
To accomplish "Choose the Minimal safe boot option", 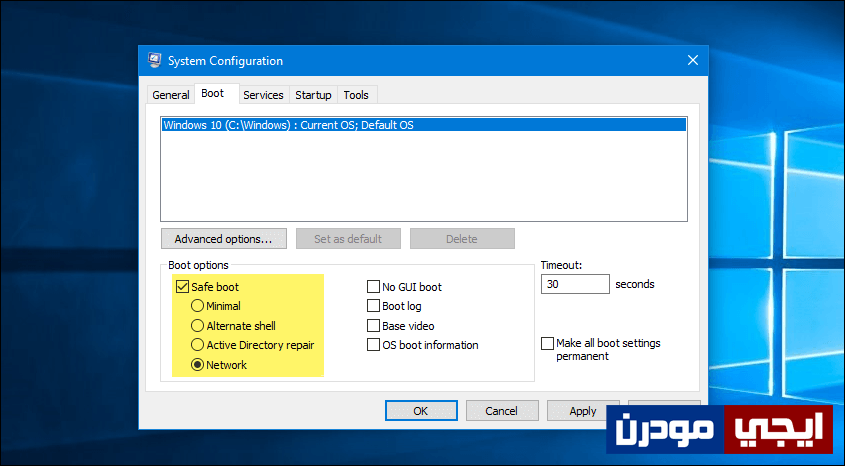I will [x=197, y=306].
